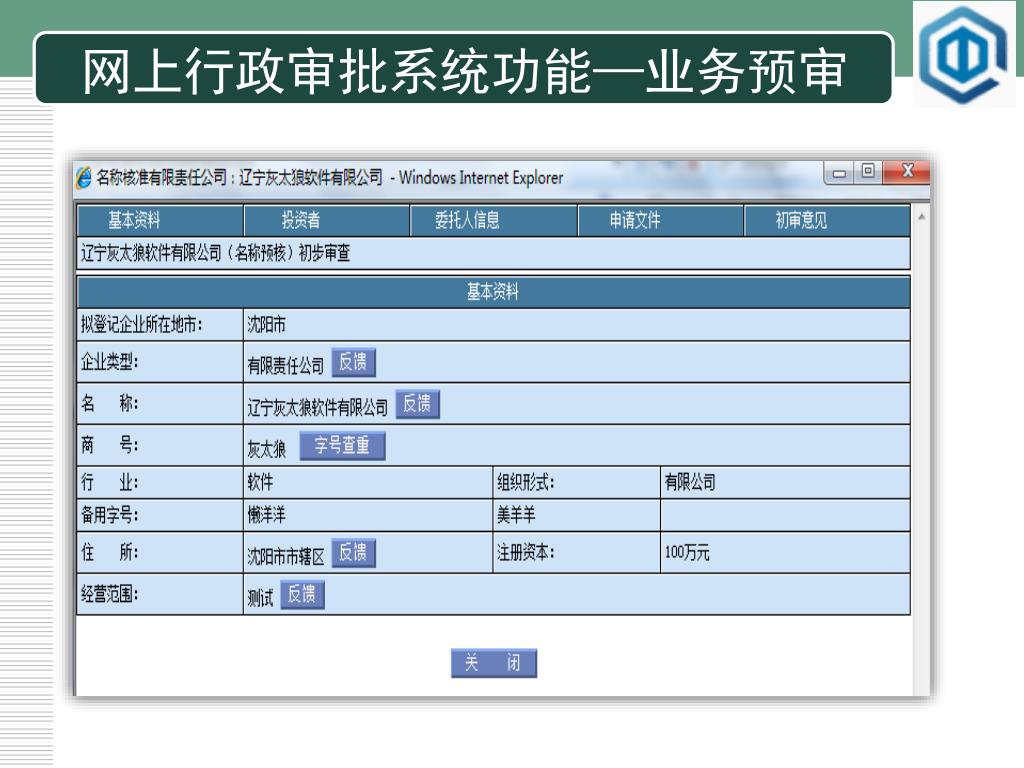
Task: Click the 注册资本 label
Action: [x=526, y=552]
